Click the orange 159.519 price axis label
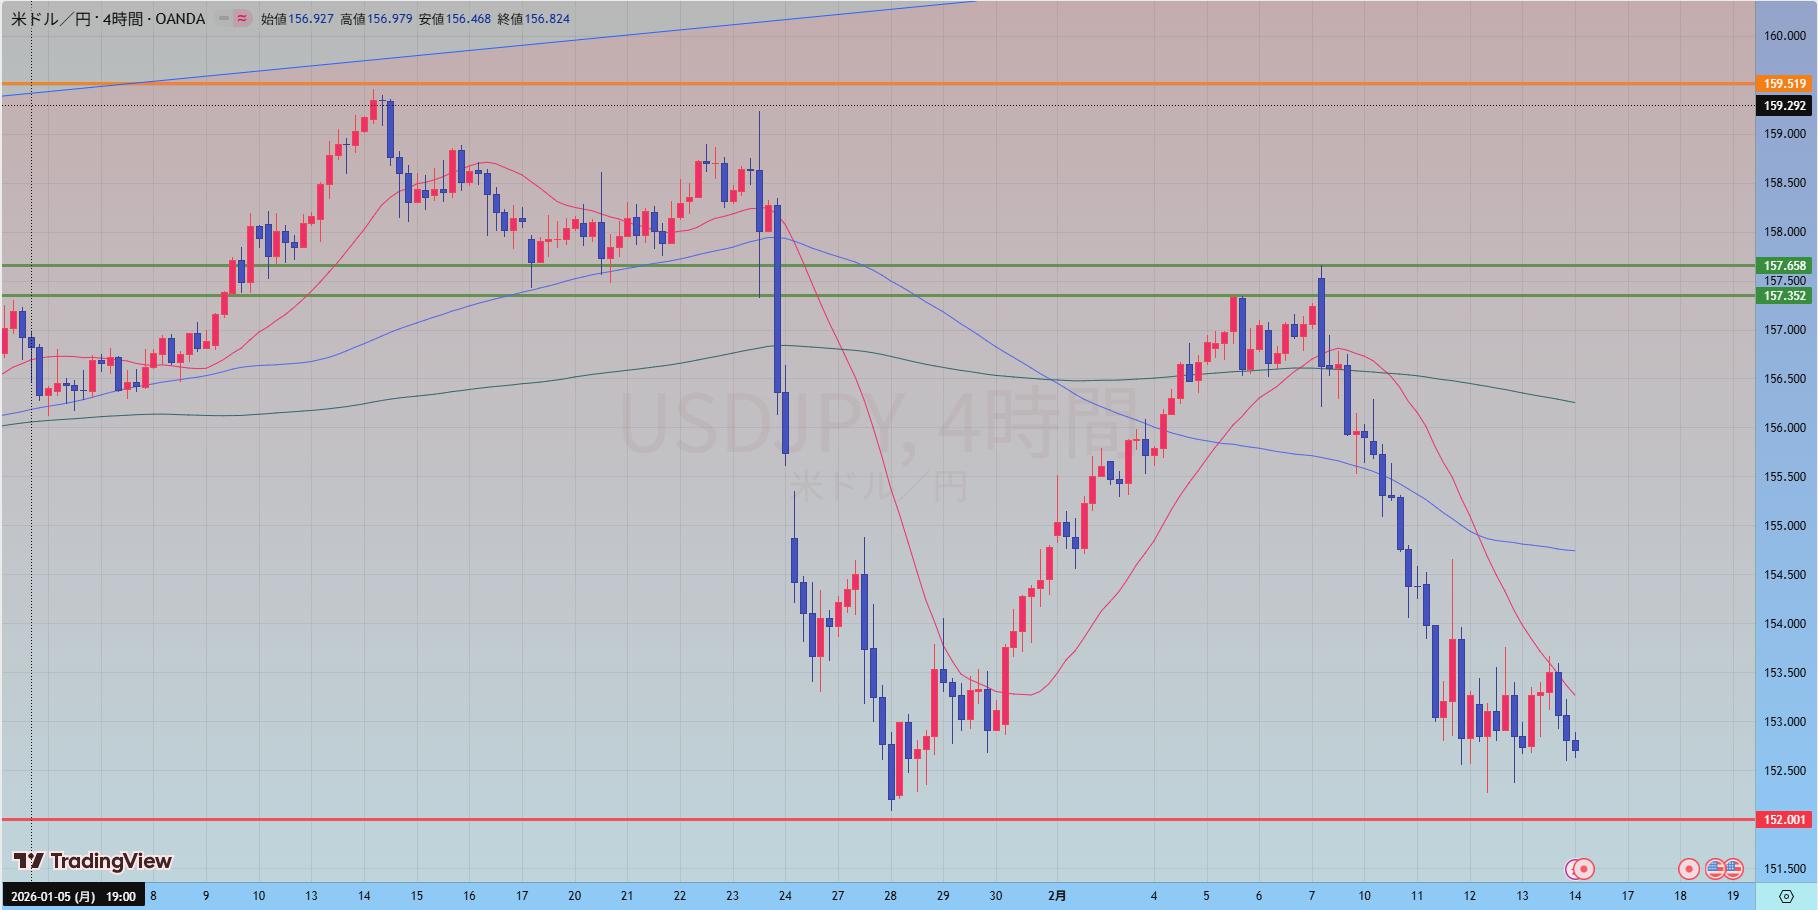Screen dimensions: 1818x910 coord(1785,84)
